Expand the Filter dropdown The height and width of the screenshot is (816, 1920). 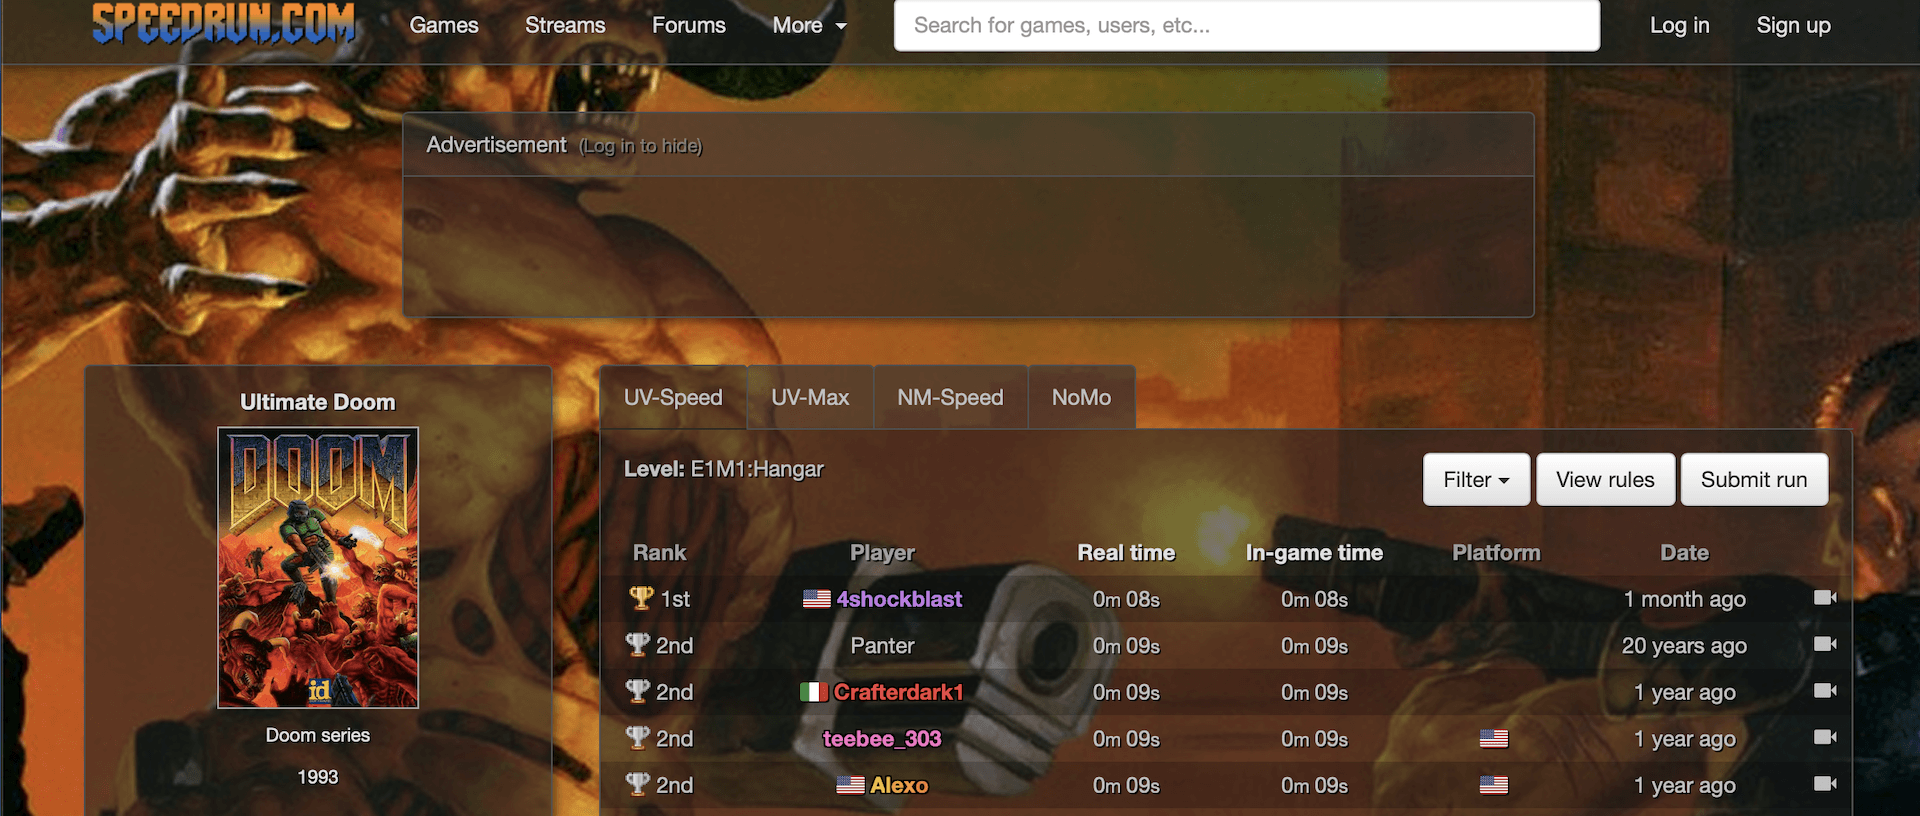tap(1476, 479)
